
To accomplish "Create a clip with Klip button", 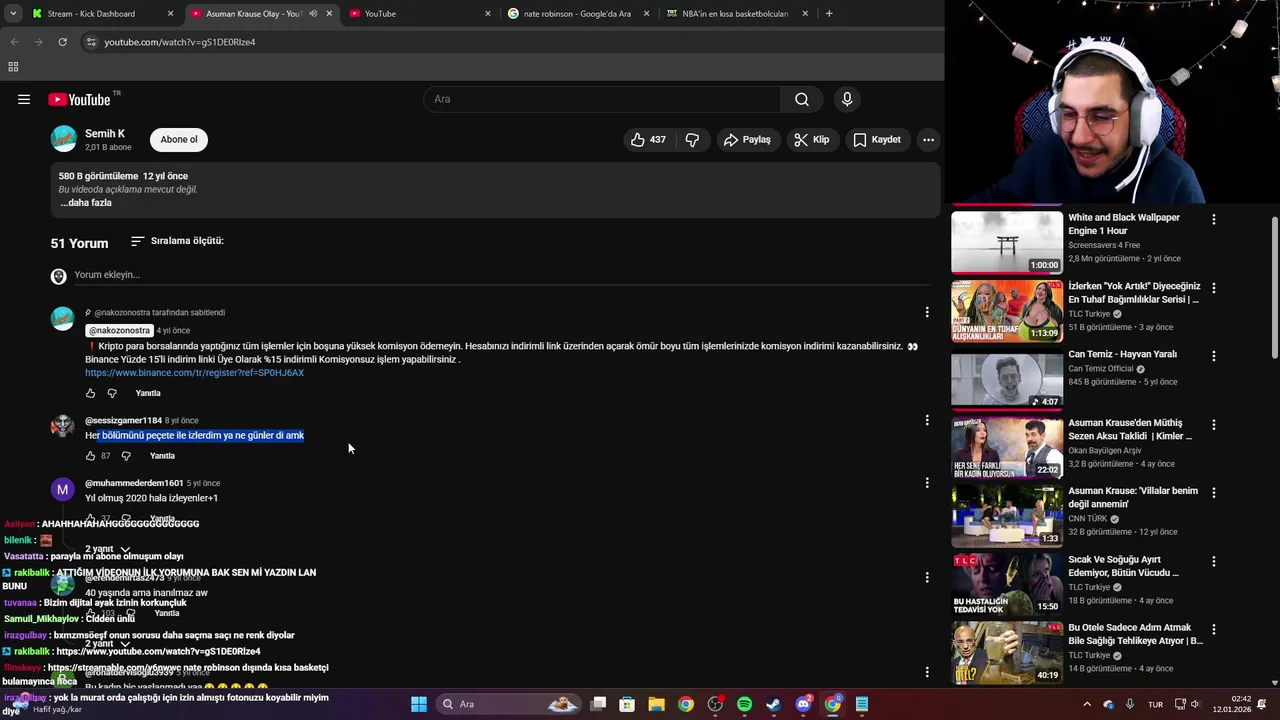I will pos(812,140).
